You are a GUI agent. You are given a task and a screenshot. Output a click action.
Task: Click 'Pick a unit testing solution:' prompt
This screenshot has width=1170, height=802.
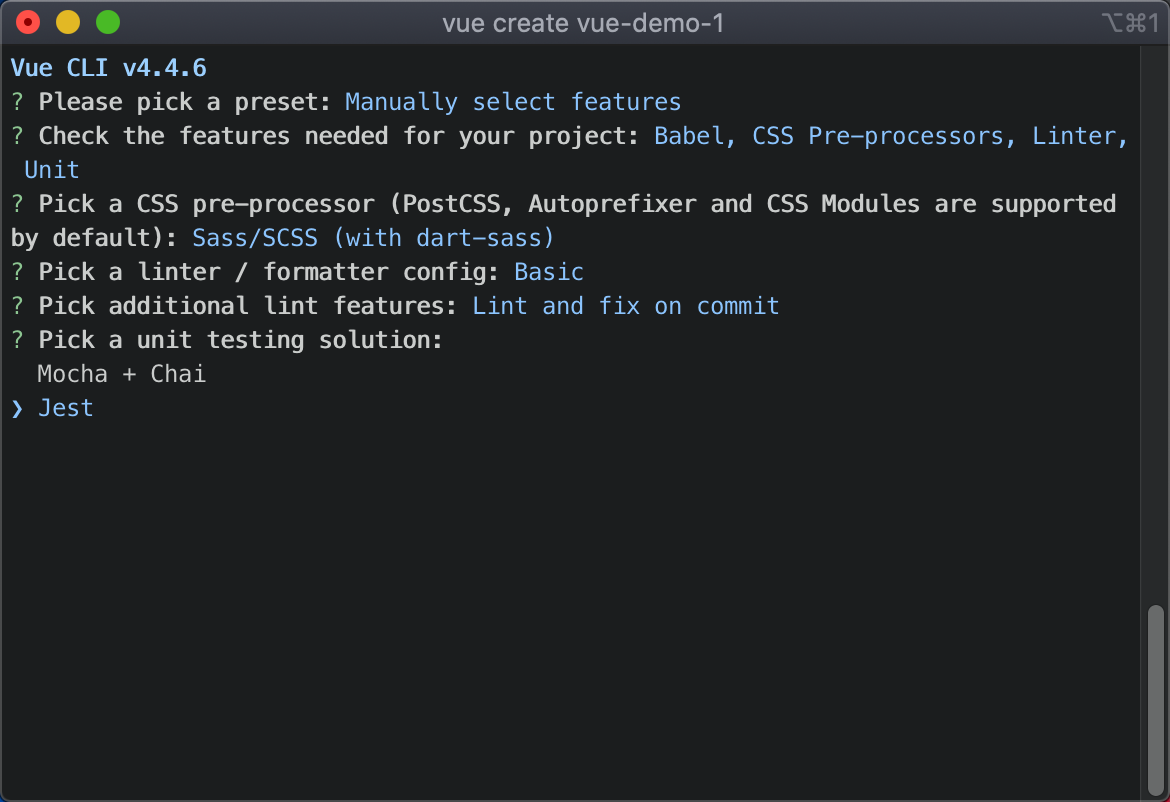point(240,340)
